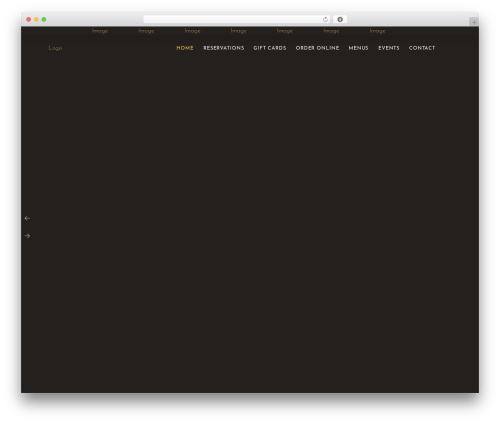The height and width of the screenshot is (423, 500).
Task: Click the left arrow slider icon
Action: pos(27,218)
